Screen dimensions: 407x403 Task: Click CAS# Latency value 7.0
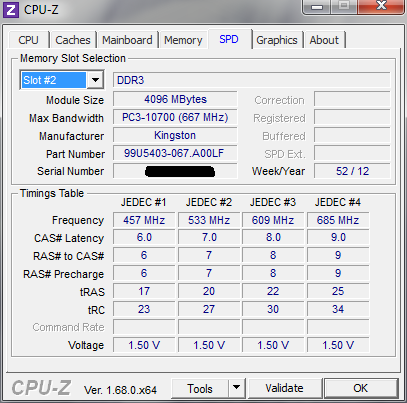[x=209, y=238]
